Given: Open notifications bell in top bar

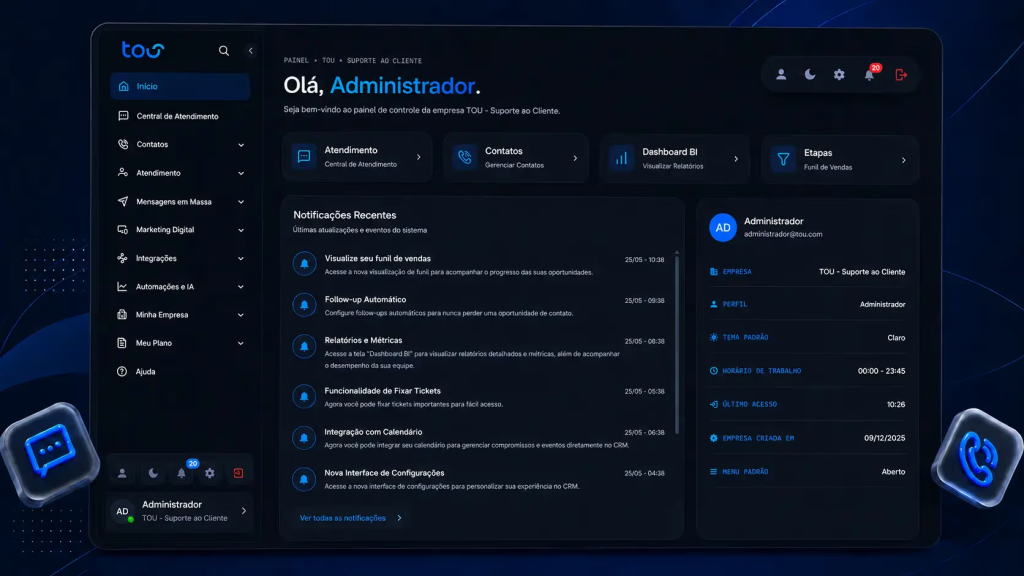Looking at the screenshot, I should pyautogui.click(x=869, y=74).
